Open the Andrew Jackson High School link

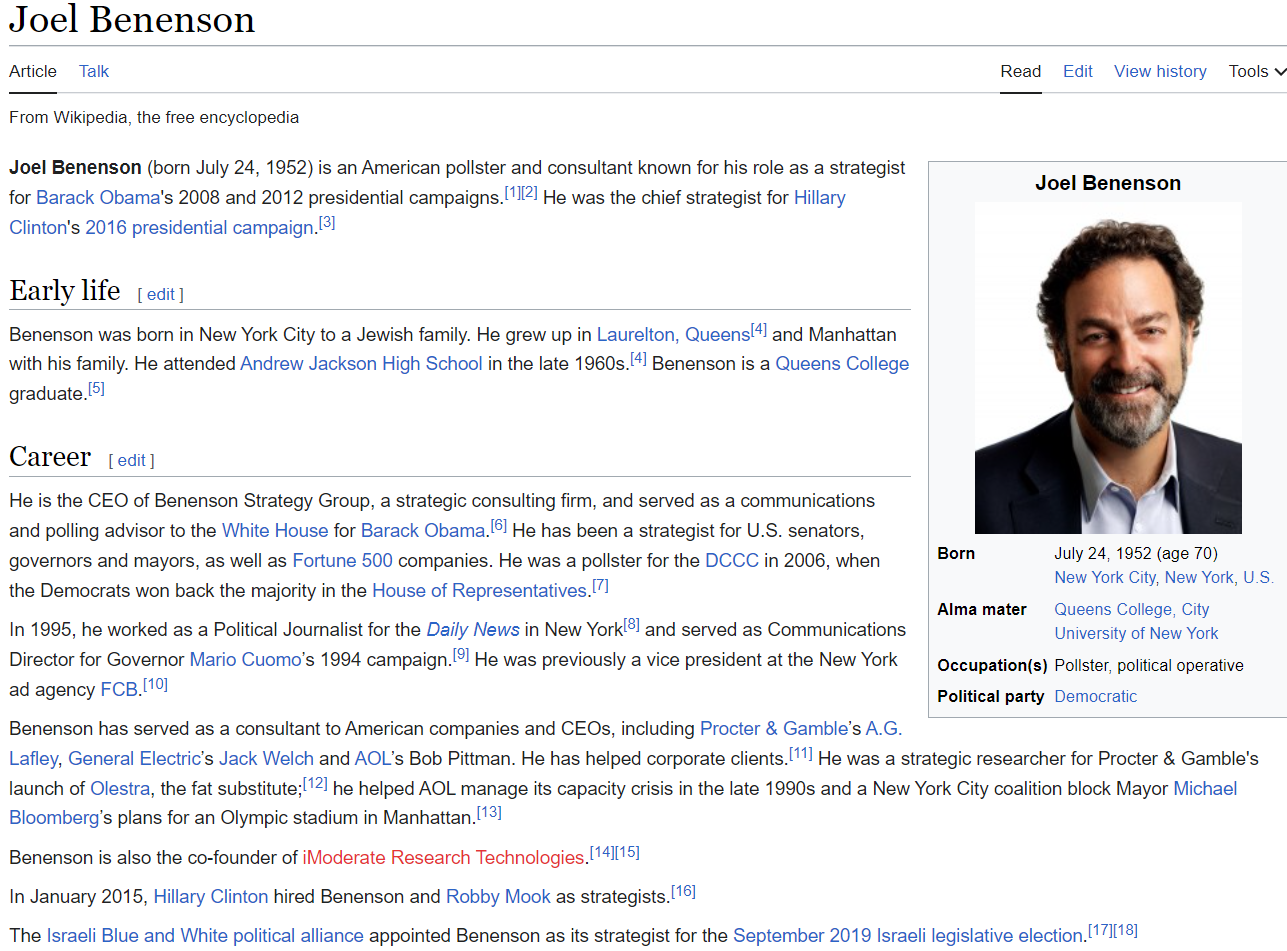point(361,364)
